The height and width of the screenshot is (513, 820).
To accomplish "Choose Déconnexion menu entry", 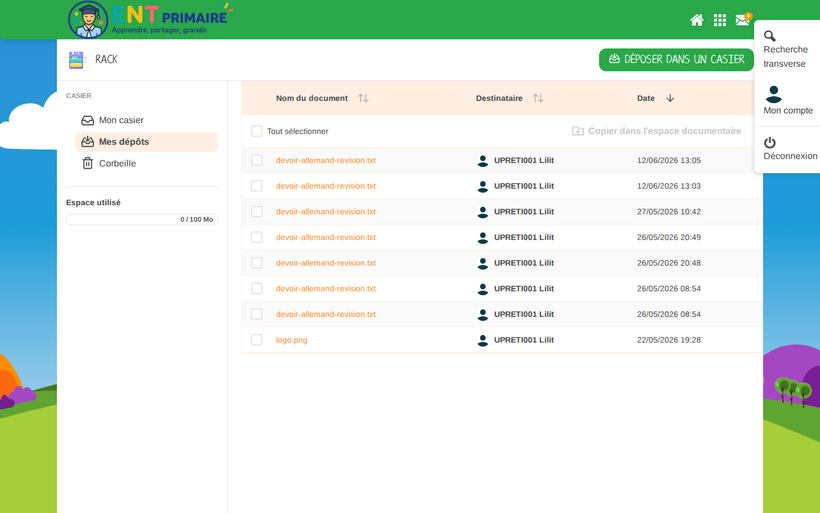I will click(790, 149).
